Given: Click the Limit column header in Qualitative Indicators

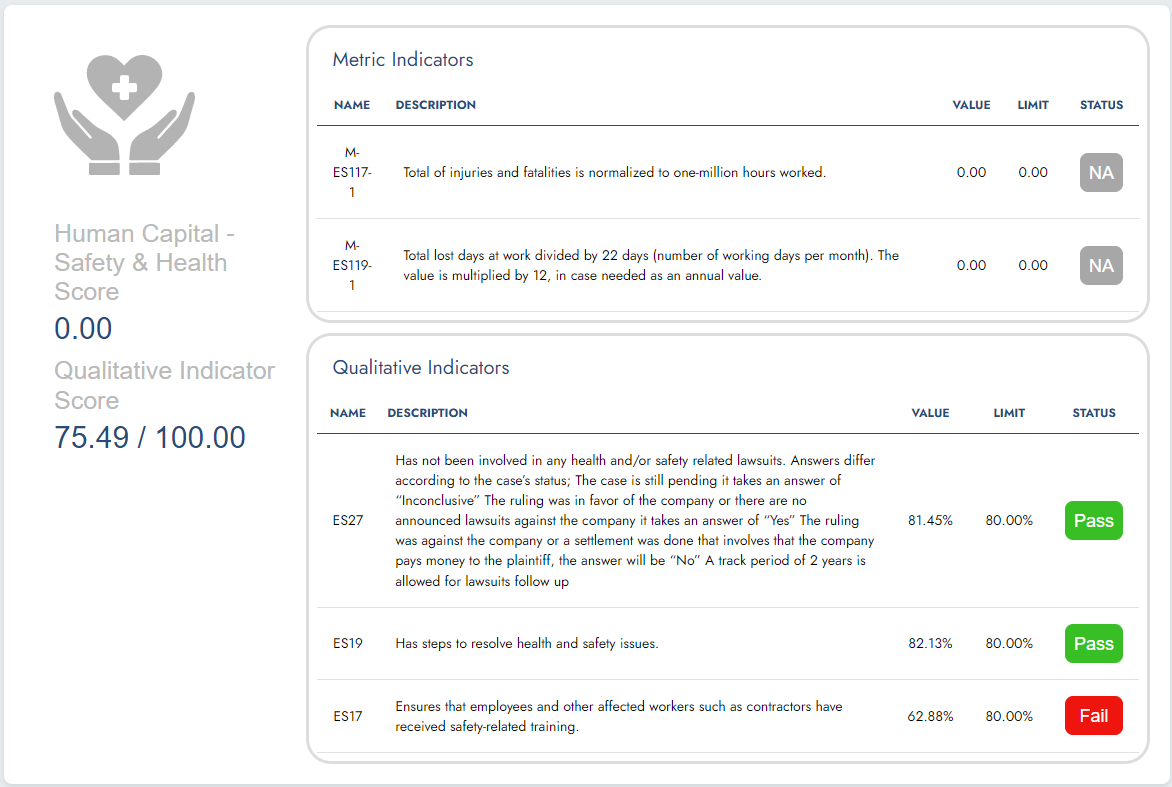Looking at the screenshot, I should [1009, 413].
